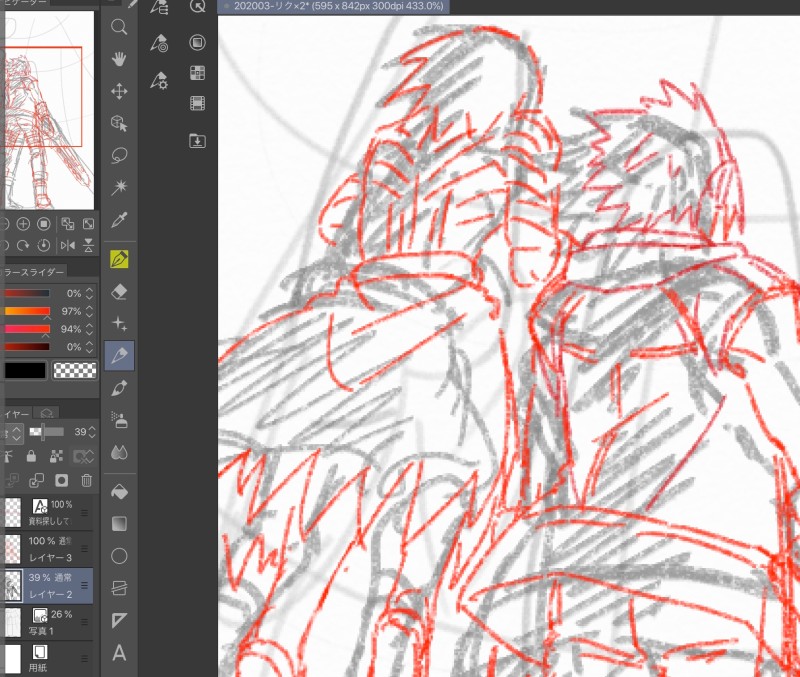
Task: Adjust the orange slider showing 97%
Action: click(x=27, y=311)
